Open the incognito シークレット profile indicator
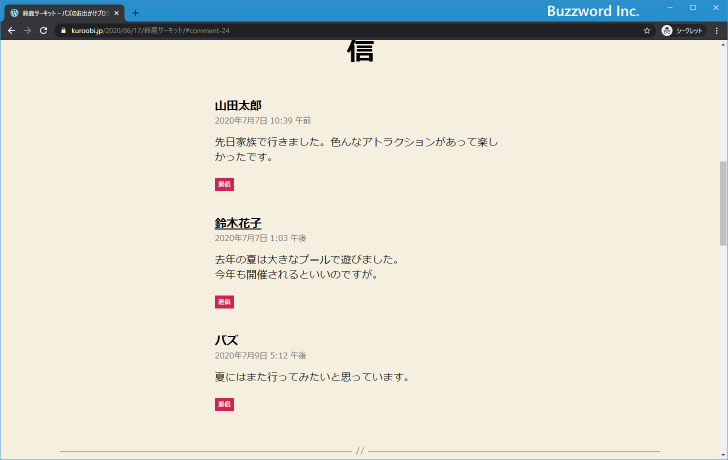728x460 pixels. 682,31
